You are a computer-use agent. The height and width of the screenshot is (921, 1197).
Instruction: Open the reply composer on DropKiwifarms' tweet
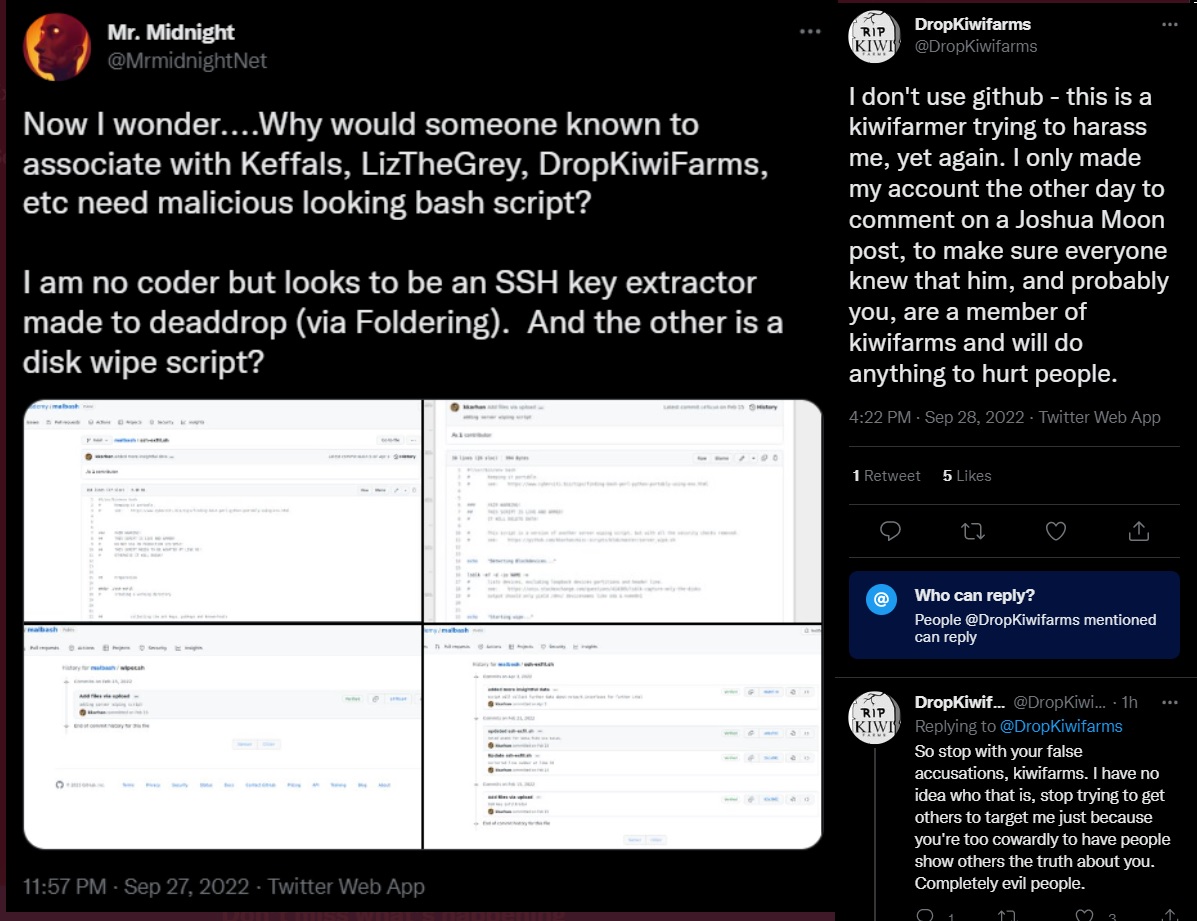point(890,531)
